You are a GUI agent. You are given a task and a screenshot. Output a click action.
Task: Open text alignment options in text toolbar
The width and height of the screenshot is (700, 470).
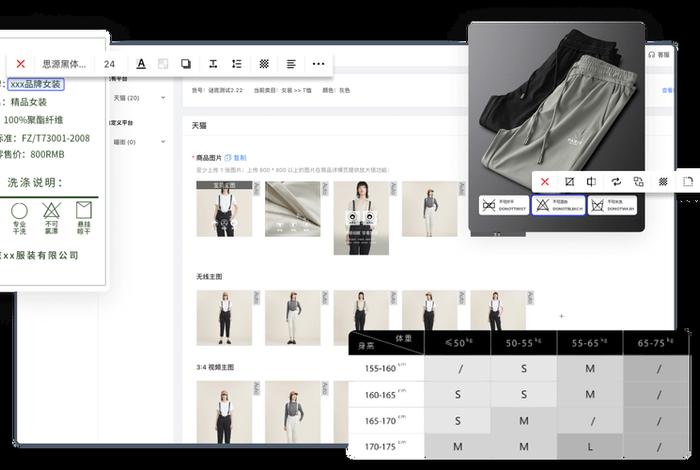(291, 64)
